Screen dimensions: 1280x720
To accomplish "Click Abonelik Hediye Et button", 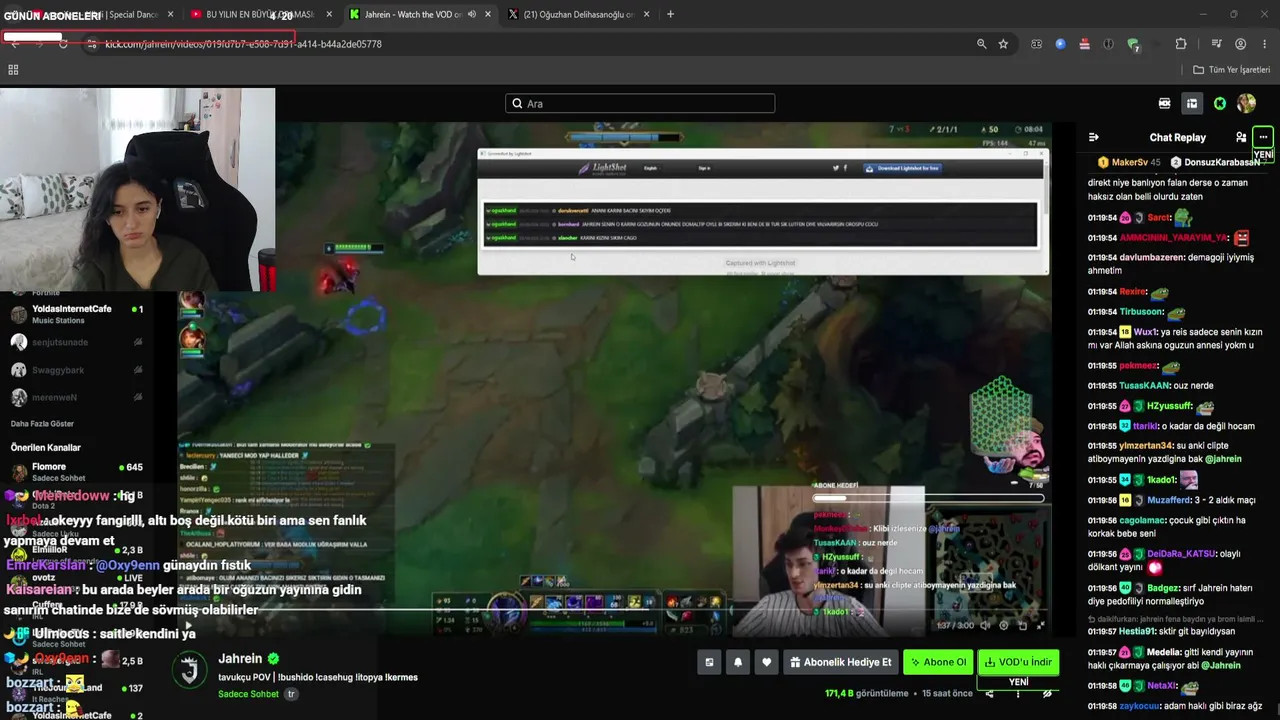I will point(840,662).
